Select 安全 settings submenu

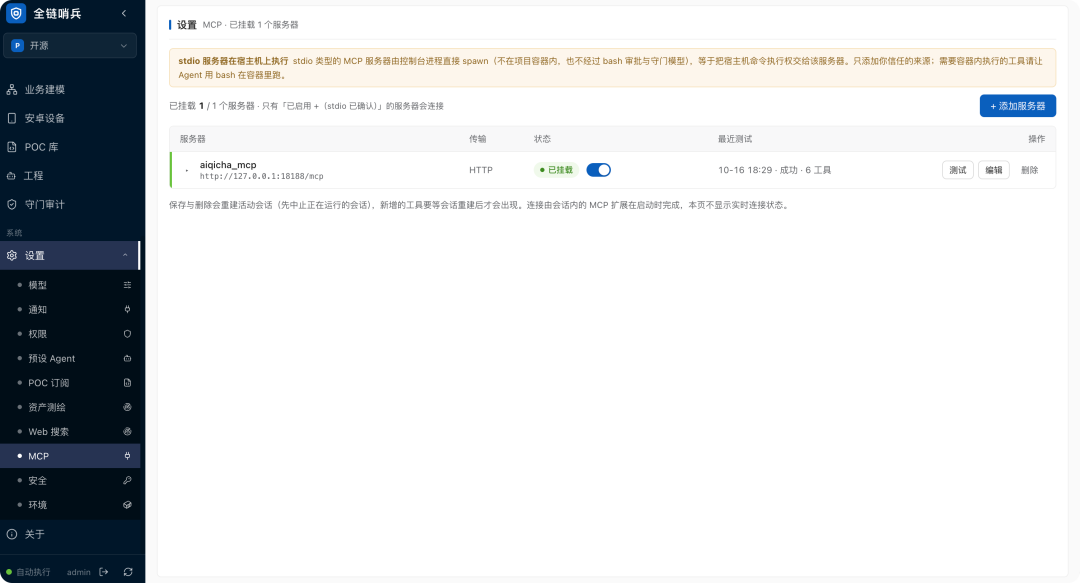coord(70,480)
